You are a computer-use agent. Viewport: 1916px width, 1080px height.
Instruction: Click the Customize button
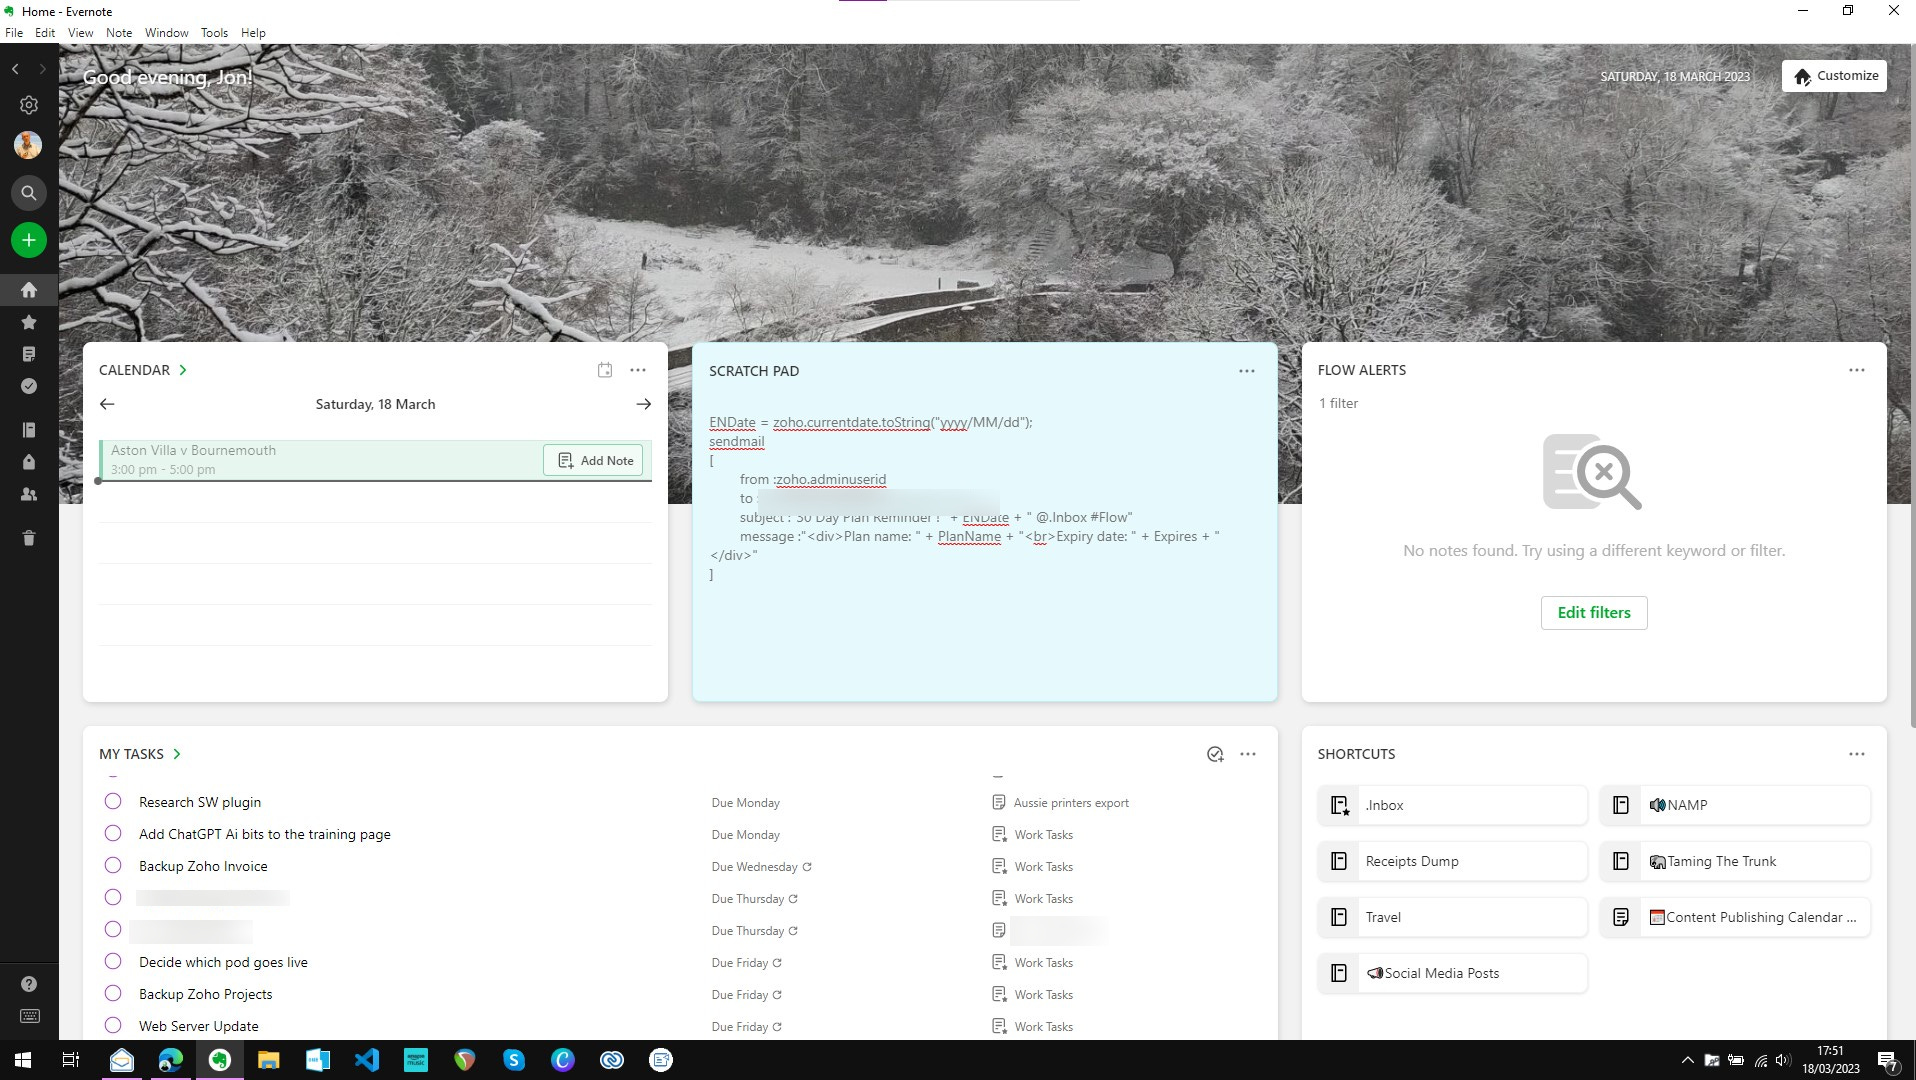pyautogui.click(x=1834, y=76)
